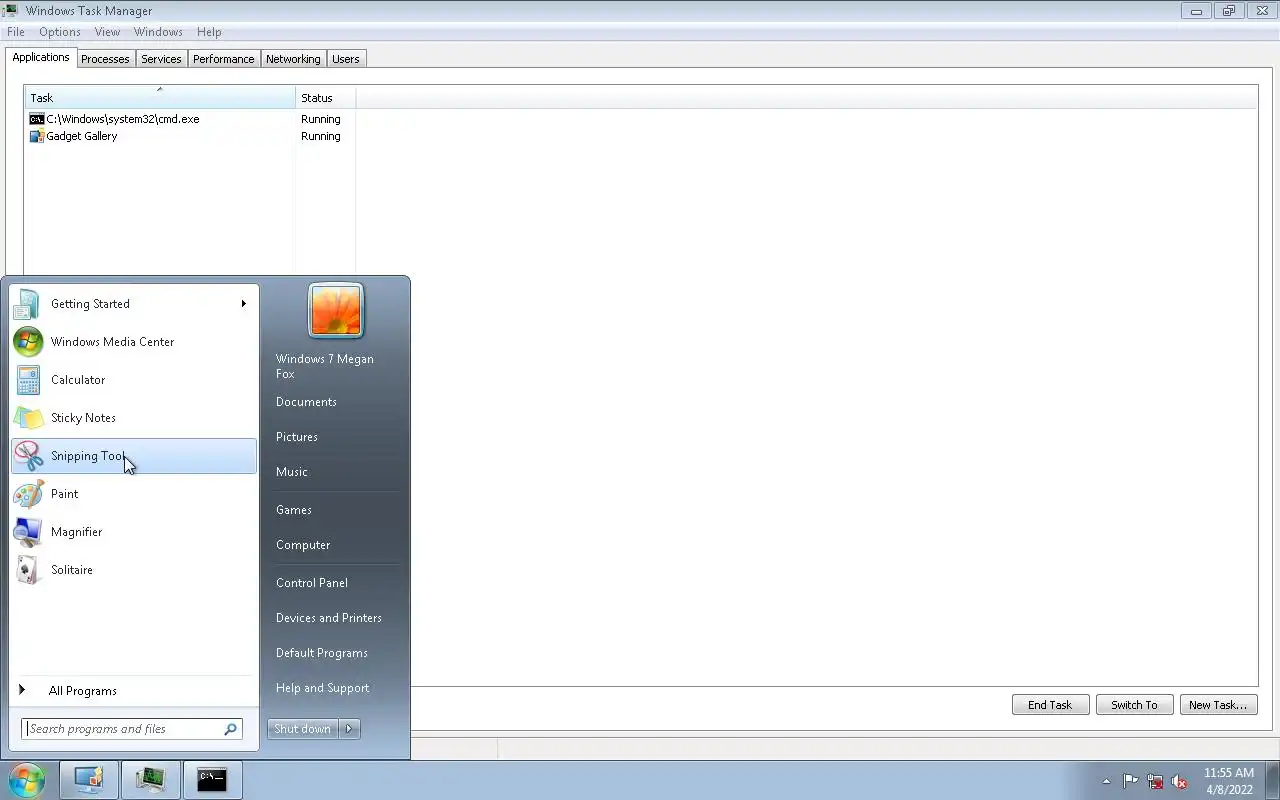Viewport: 1280px width, 800px height.
Task: Launch Calculator from its icon
Action: pyautogui.click(x=28, y=380)
